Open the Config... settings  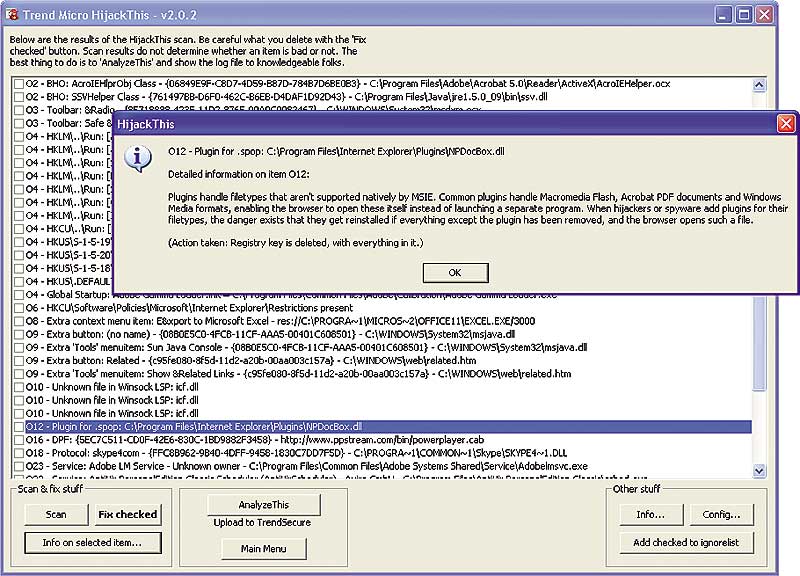point(721,515)
